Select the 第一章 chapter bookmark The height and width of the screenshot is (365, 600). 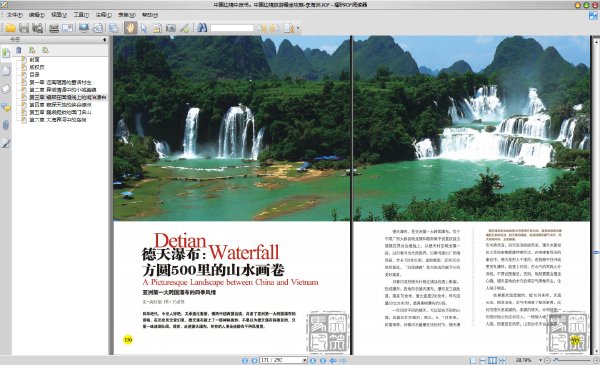pos(60,82)
